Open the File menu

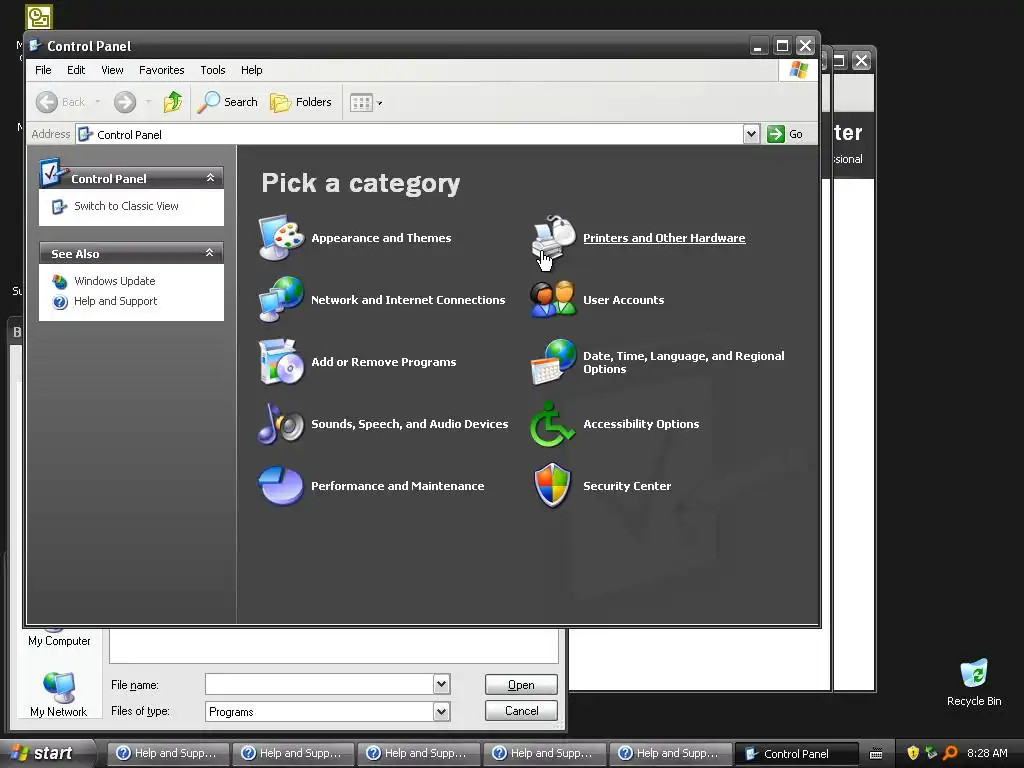43,70
